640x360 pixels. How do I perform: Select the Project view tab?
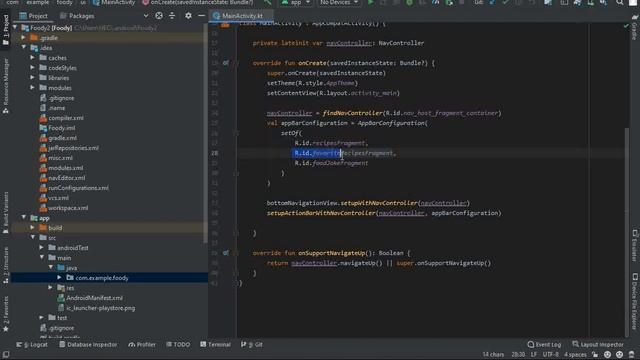(33, 16)
